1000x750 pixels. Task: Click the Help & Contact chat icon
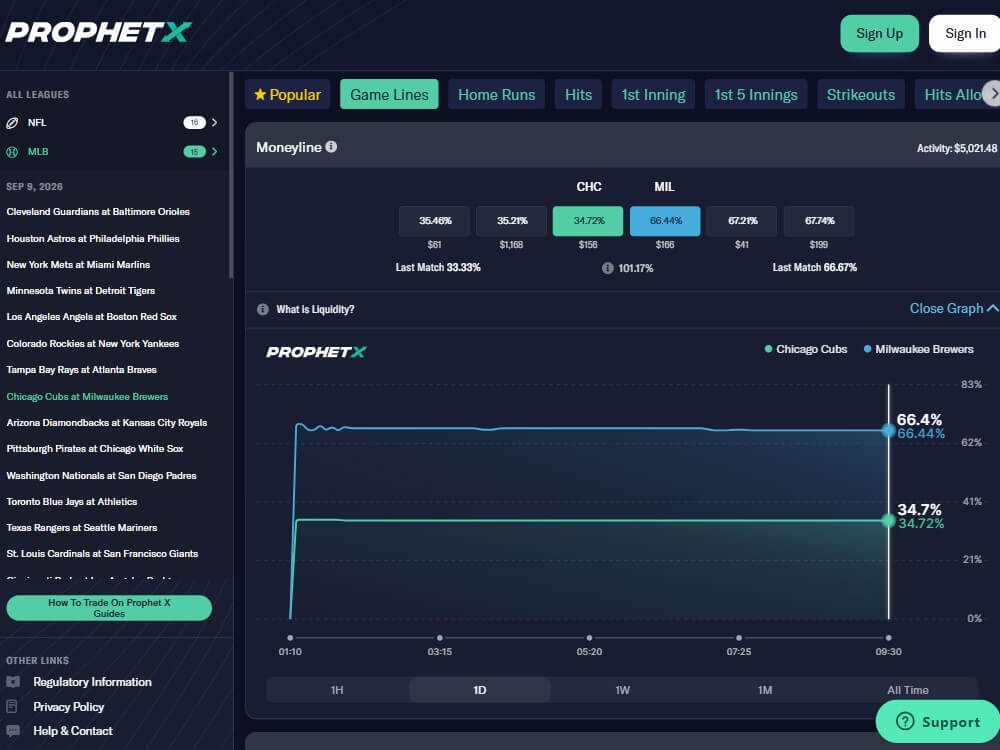click(13, 731)
